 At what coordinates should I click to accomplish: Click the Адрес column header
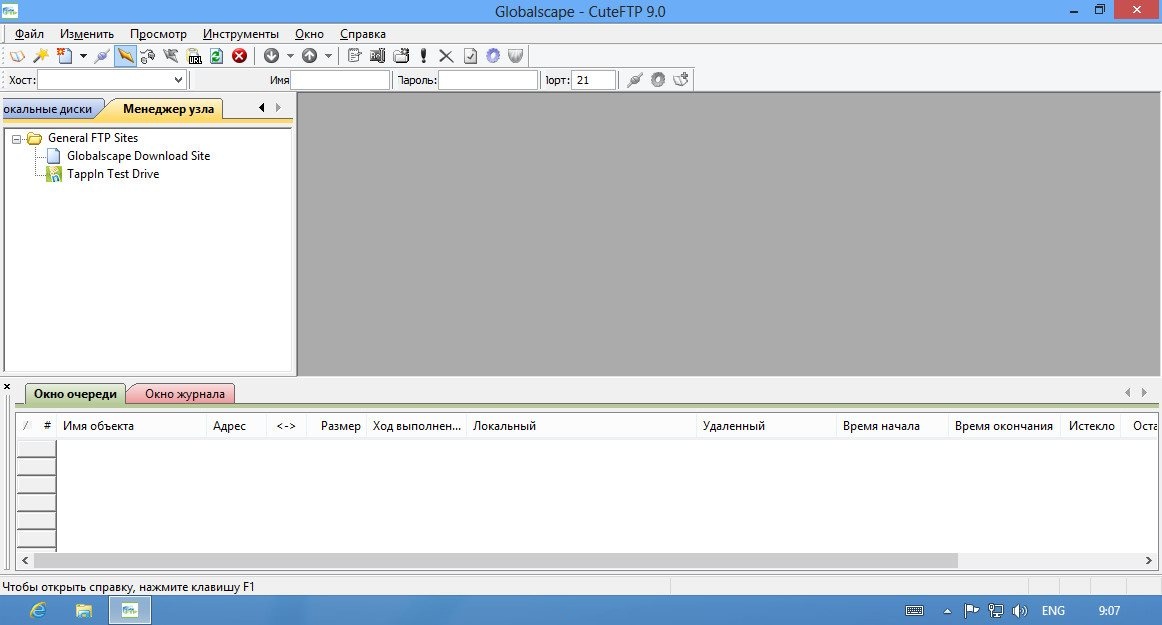(236, 426)
